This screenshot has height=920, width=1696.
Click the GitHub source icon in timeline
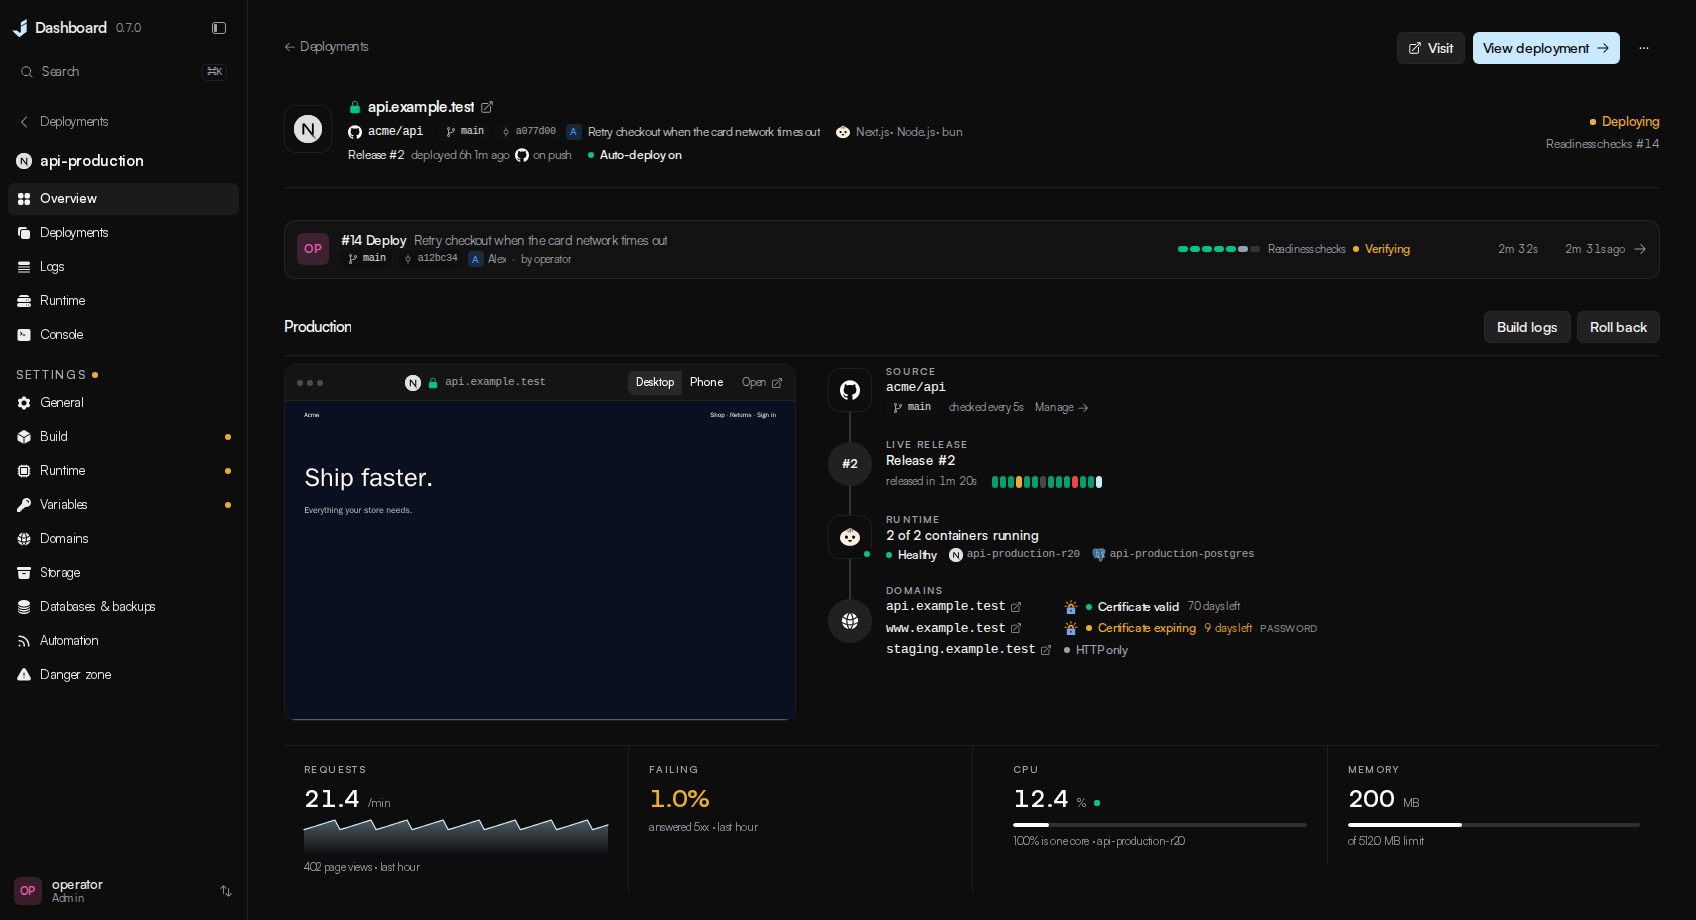click(x=850, y=390)
